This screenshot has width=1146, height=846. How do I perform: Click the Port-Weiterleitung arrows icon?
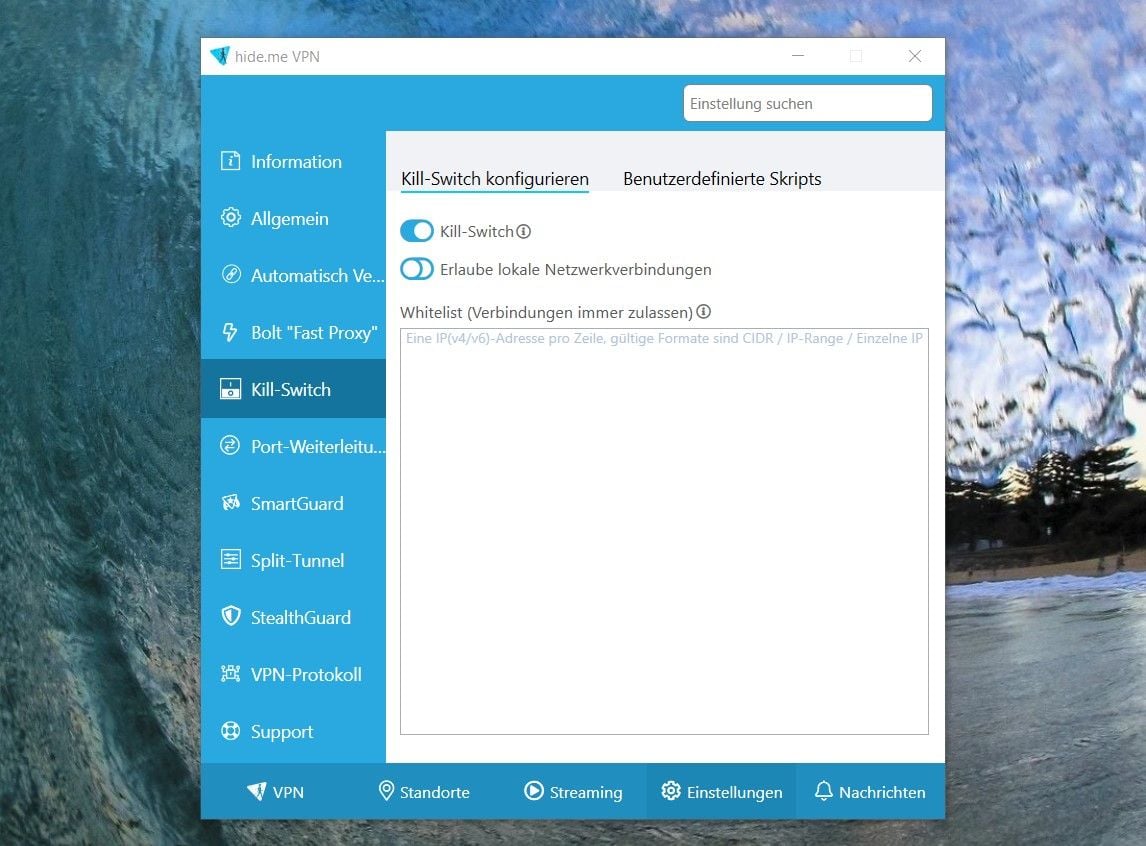230,446
